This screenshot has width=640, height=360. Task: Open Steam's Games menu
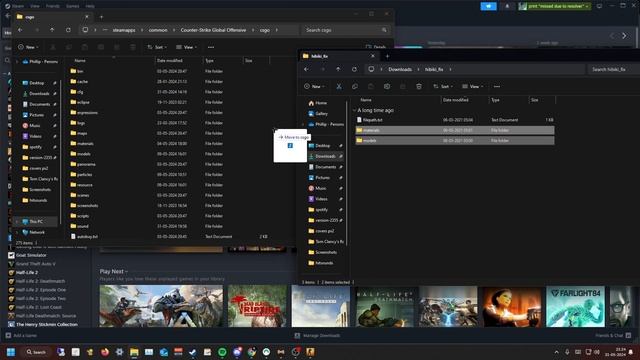click(73, 6)
